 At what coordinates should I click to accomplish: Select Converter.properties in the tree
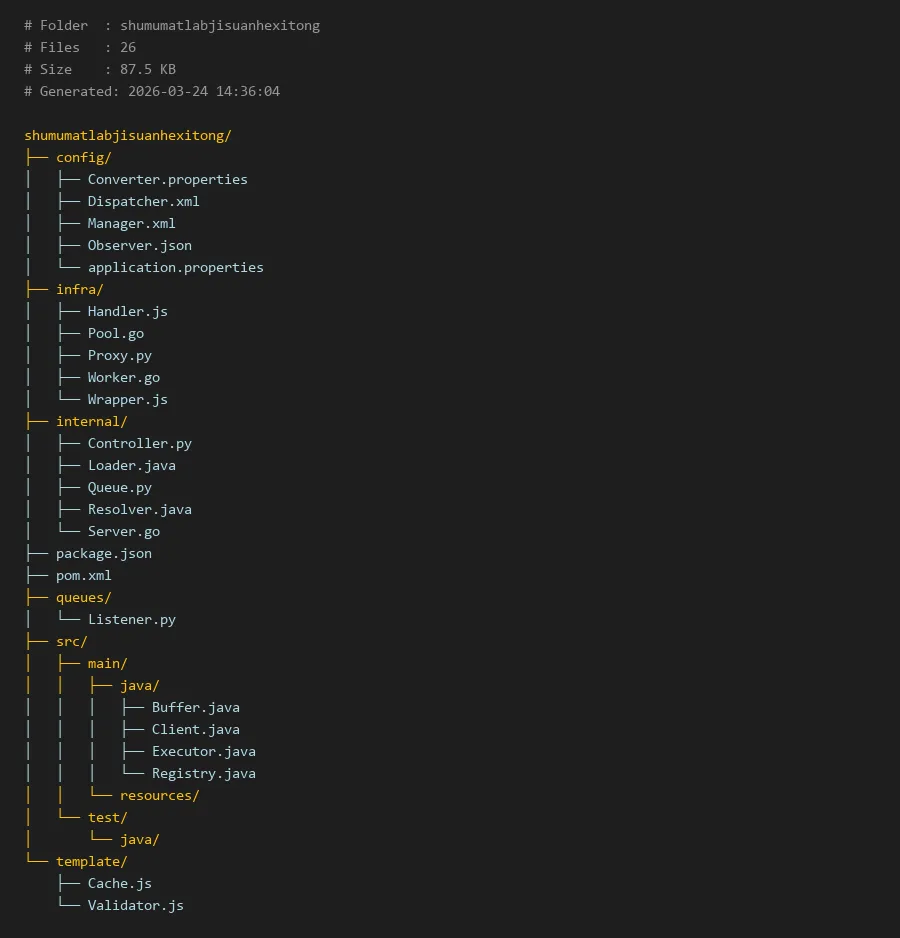[x=167, y=179]
